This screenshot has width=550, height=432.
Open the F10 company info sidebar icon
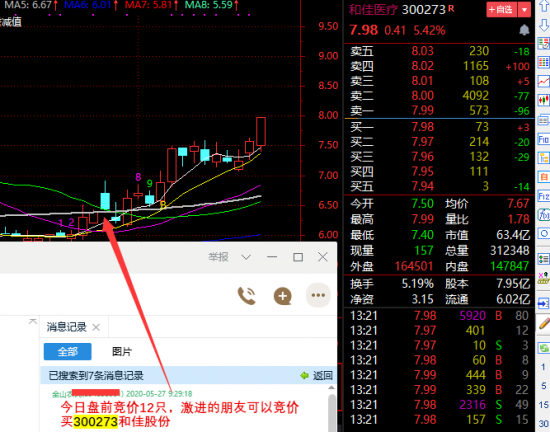tap(543, 139)
